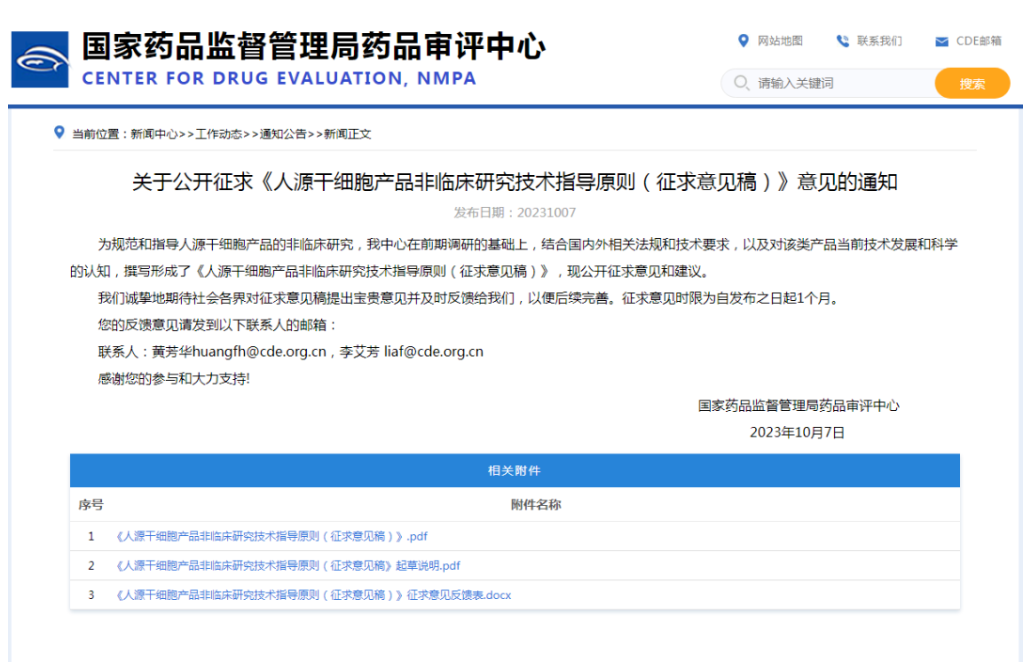Click the 国家药品监督管理局药品审评中心 header title
The height and width of the screenshot is (662, 1032).
313,46
